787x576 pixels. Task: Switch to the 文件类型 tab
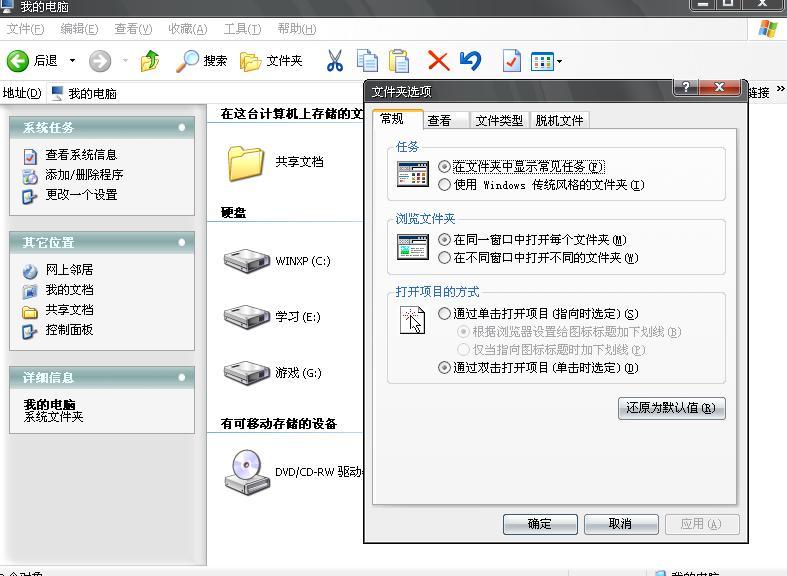tap(499, 120)
